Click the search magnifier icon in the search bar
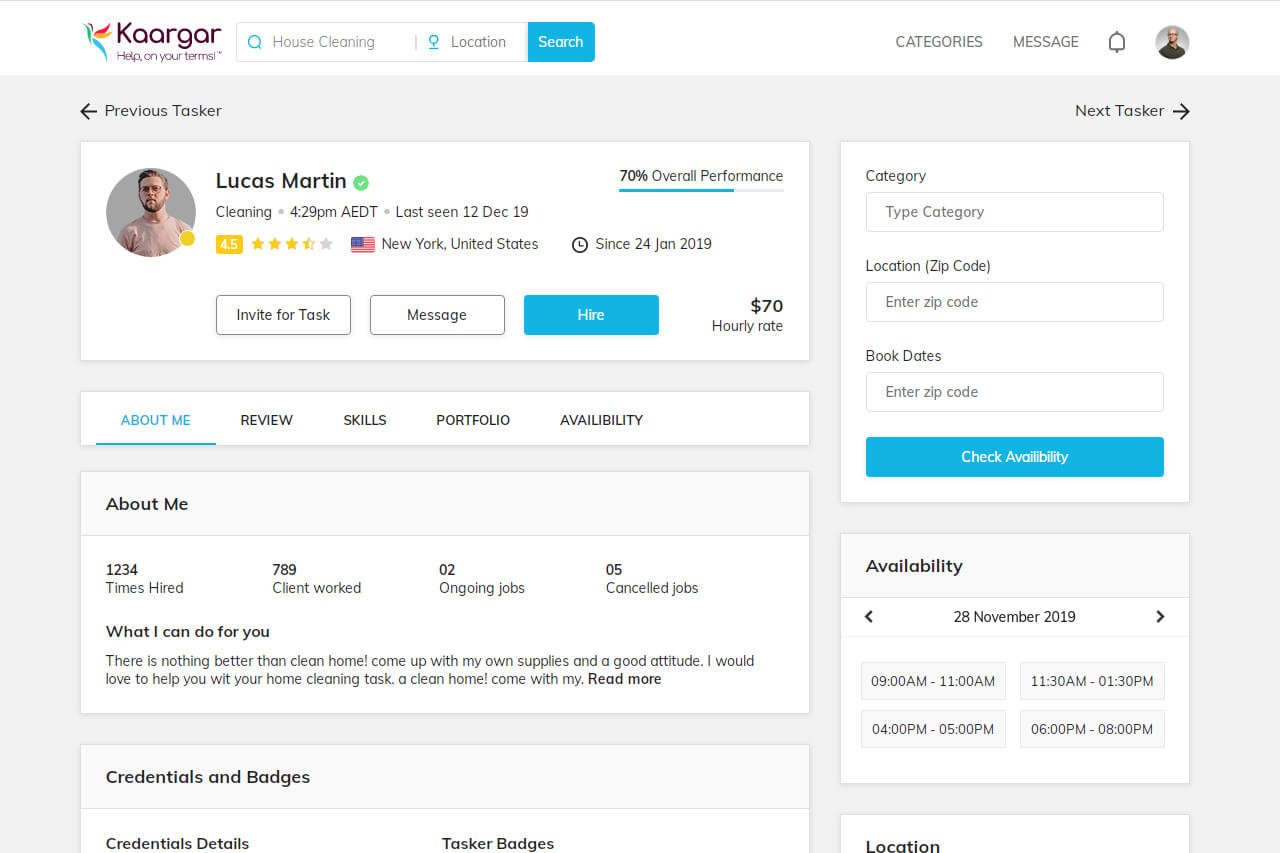This screenshot has height=853, width=1280. click(255, 42)
